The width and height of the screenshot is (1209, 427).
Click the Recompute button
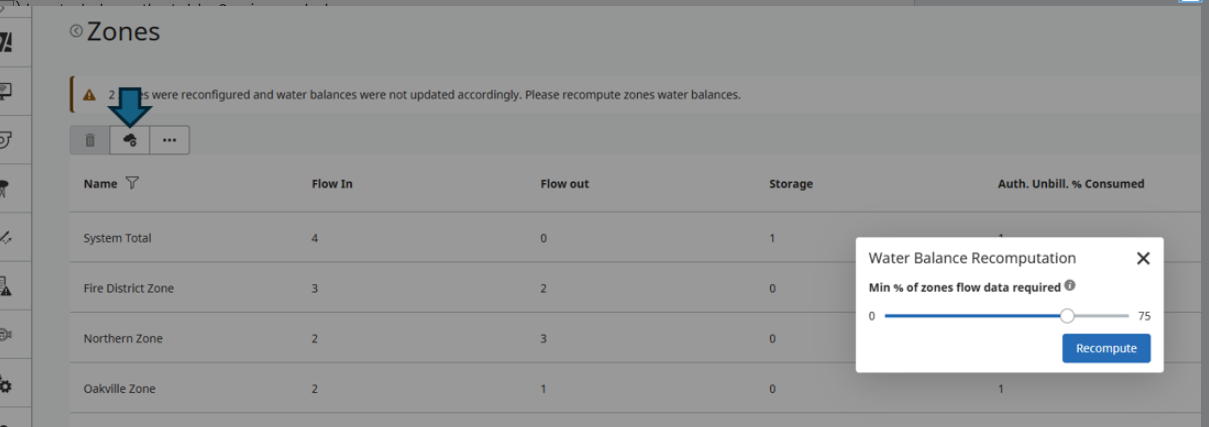pos(1106,348)
